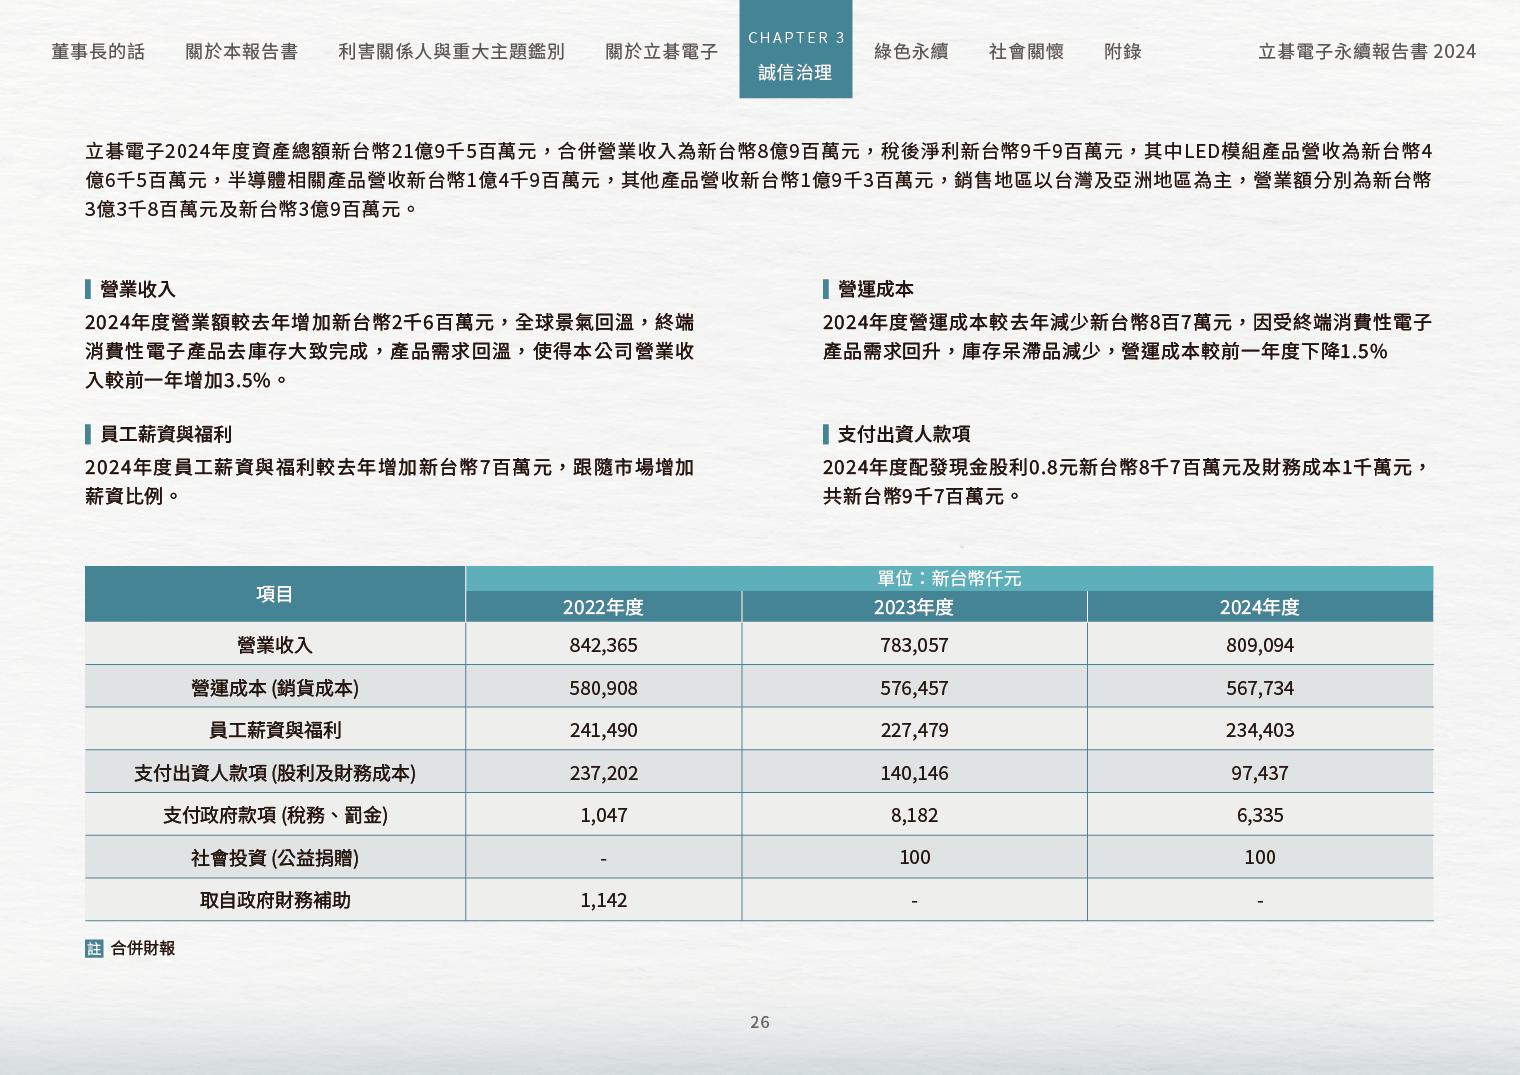
Task: Select the CHAPTER 3 誠信治理 tab
Action: 796,49
